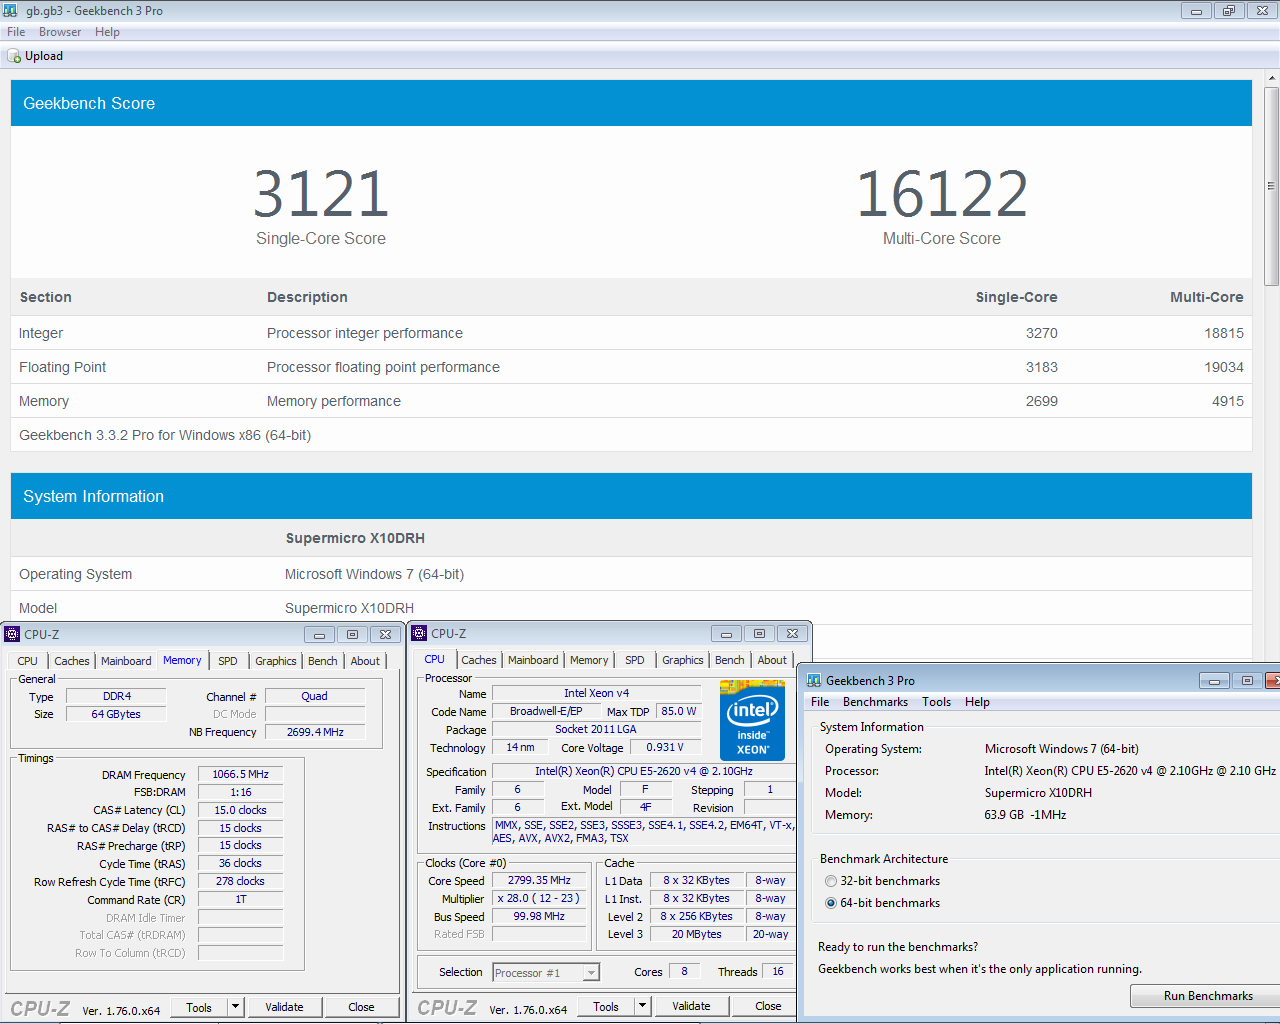
Task: Click CAS# Latency value 15.0 clocks
Action: coord(240,810)
